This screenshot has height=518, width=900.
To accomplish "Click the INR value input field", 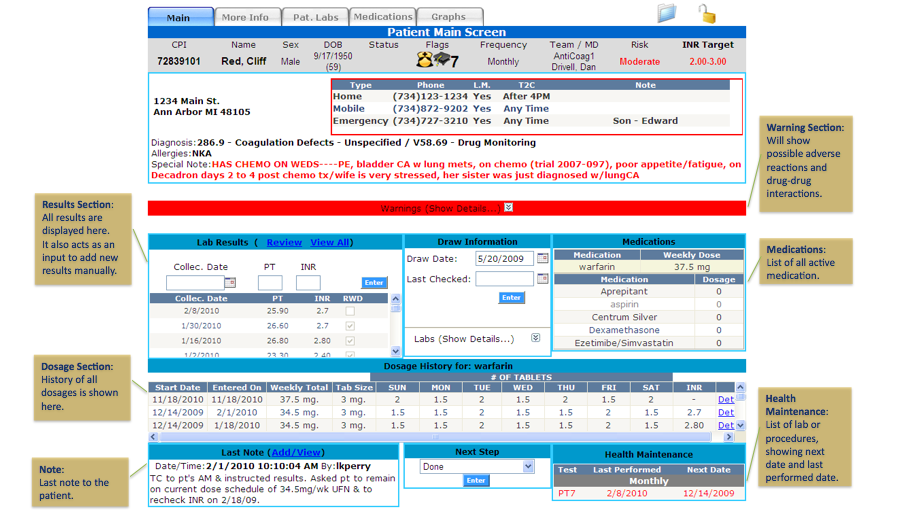I will click(x=308, y=283).
